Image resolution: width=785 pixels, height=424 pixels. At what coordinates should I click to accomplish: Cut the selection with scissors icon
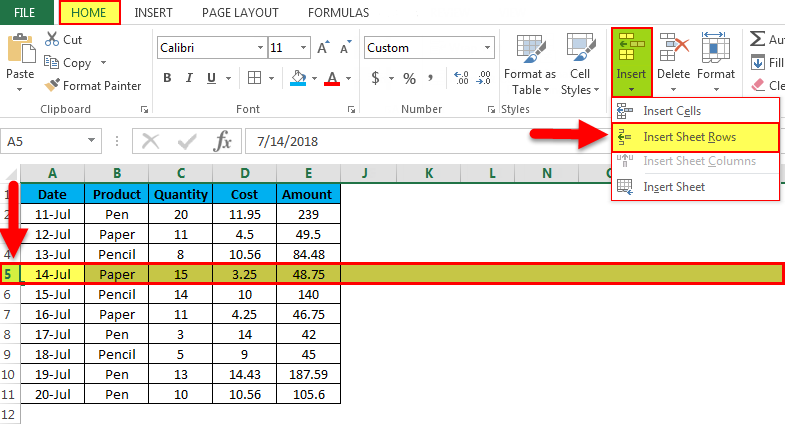point(52,39)
